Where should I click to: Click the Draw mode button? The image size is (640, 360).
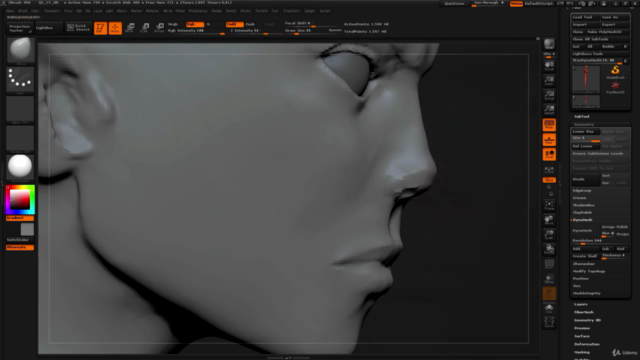click(x=115, y=28)
